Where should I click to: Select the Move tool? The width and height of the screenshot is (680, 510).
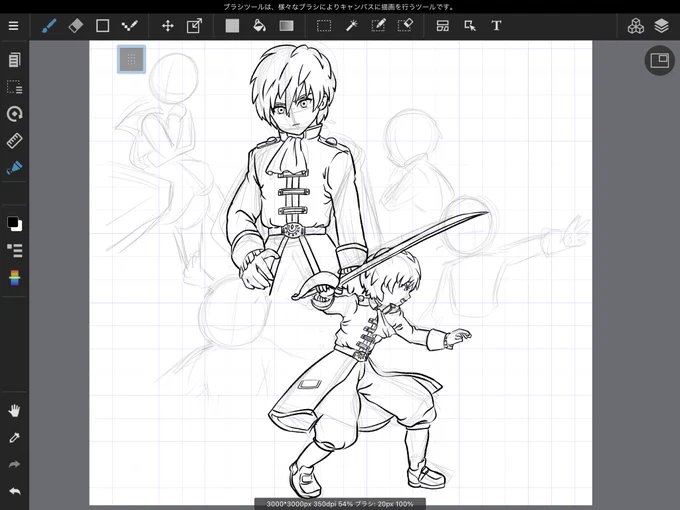coord(167,26)
